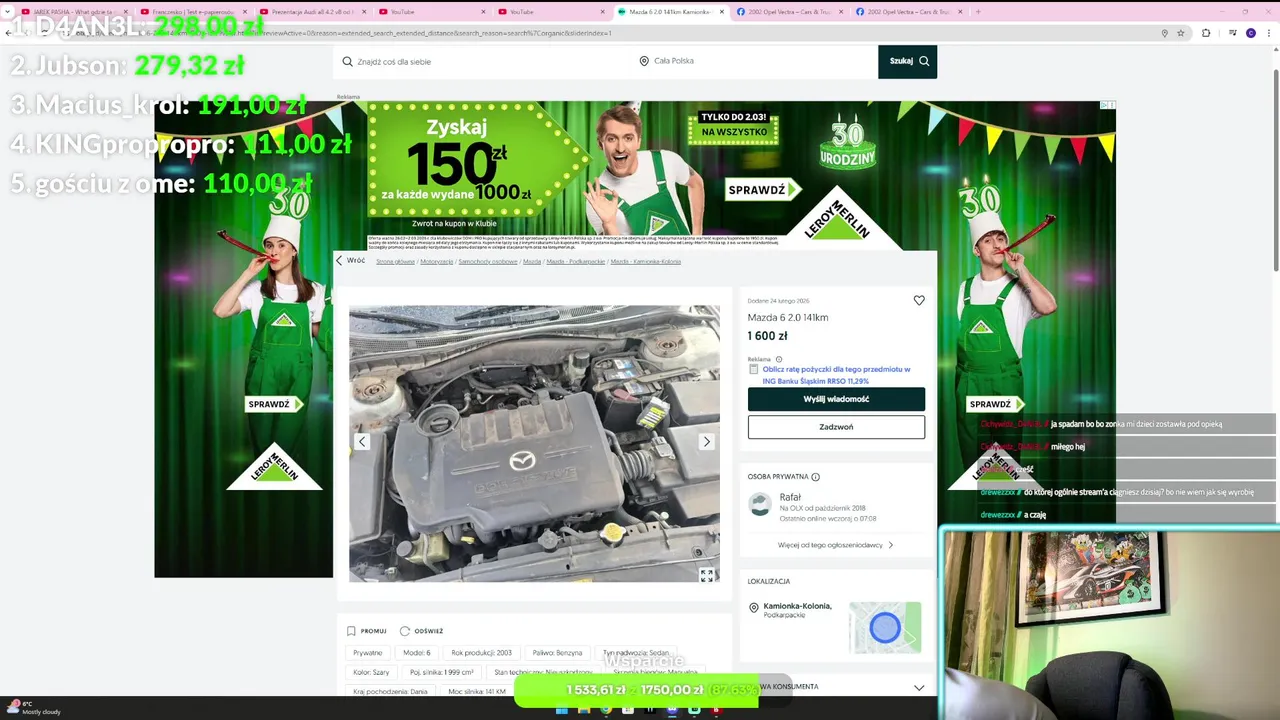Switch to the JABEK PASHA browser tab
The width and height of the screenshot is (1280, 720).
click(x=75, y=12)
